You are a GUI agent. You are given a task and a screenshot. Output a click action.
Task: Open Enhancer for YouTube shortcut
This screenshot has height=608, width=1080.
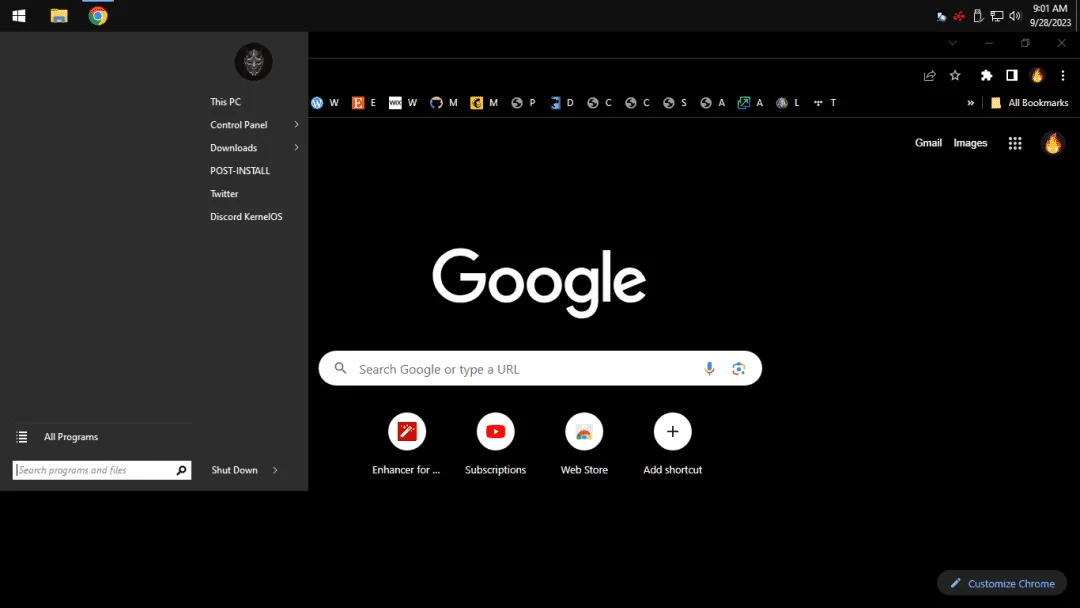tap(406, 444)
